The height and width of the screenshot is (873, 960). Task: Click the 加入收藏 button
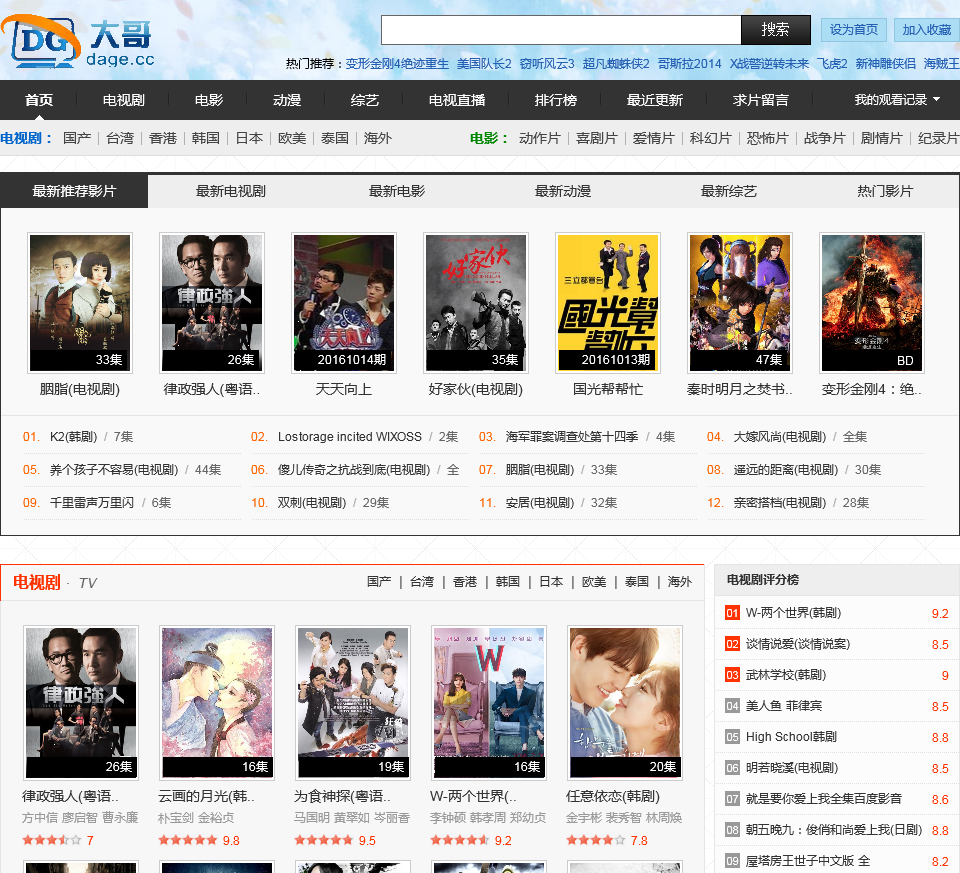coord(926,30)
